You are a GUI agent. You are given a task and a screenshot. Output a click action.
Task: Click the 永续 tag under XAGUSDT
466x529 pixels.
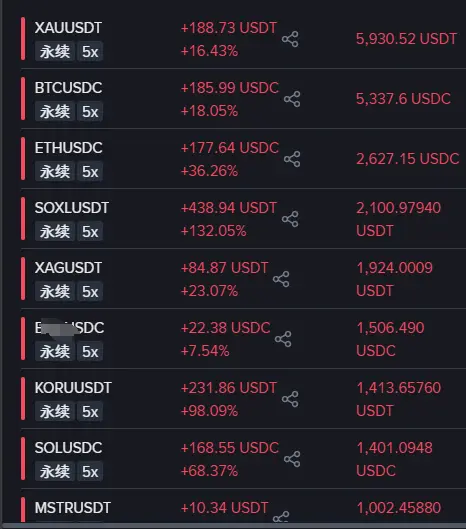tap(55, 292)
